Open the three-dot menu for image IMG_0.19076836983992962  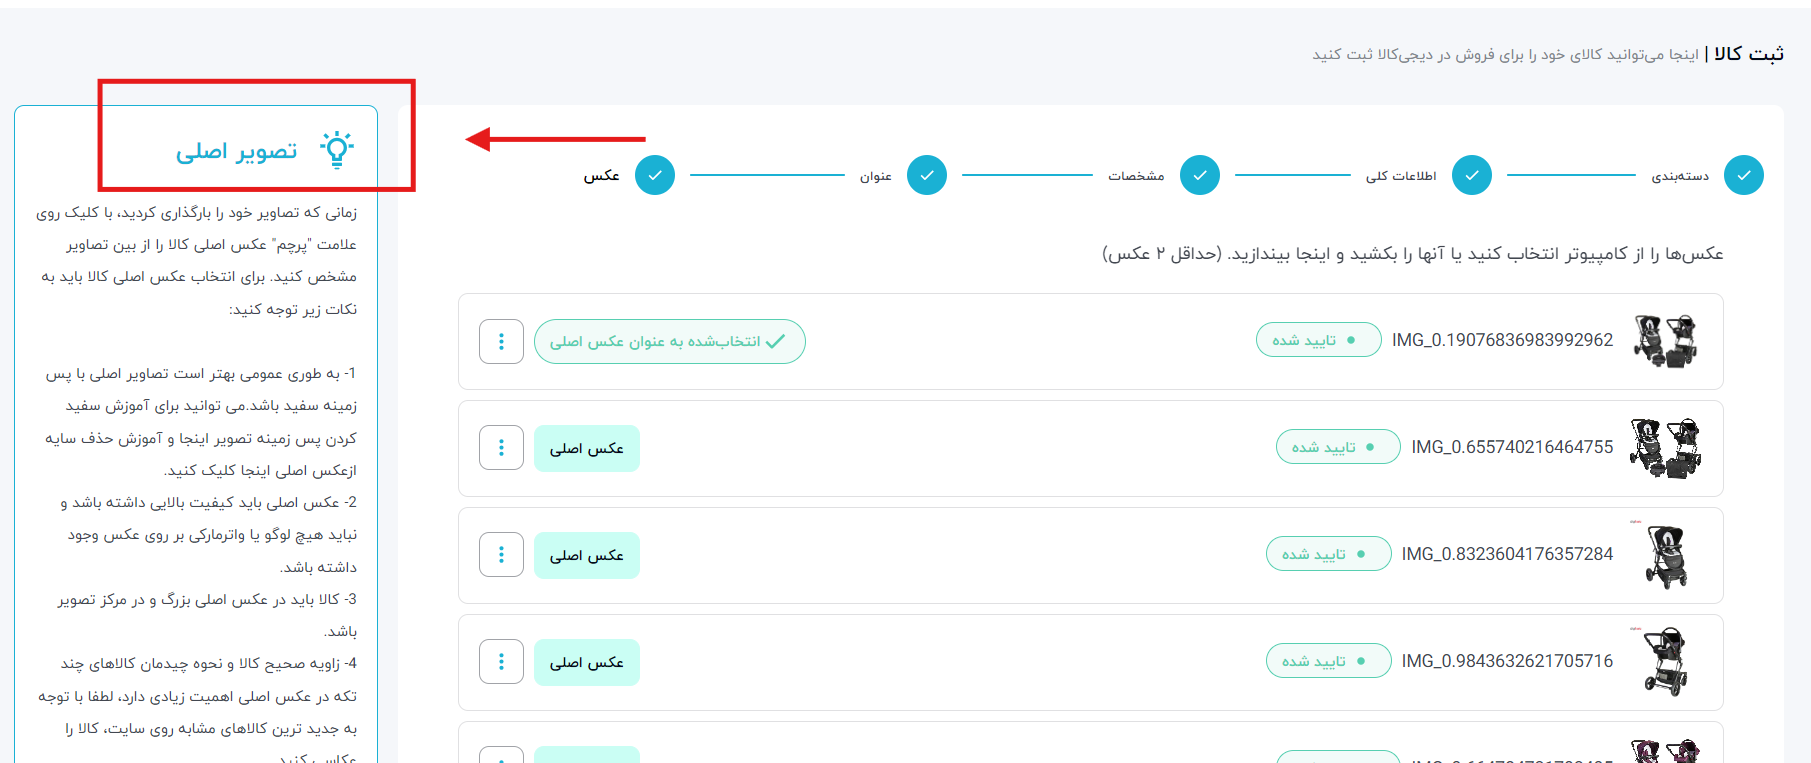tap(501, 342)
